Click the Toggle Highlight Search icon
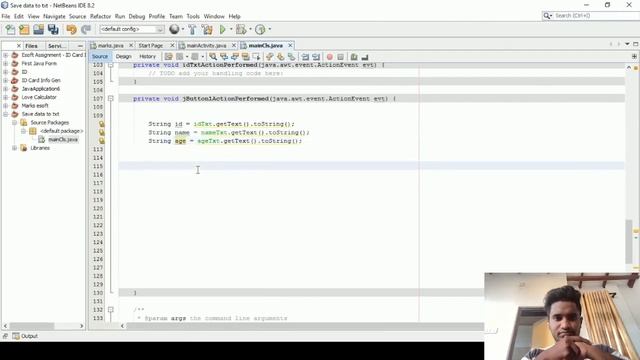The image size is (640, 360). [x=245, y=57]
